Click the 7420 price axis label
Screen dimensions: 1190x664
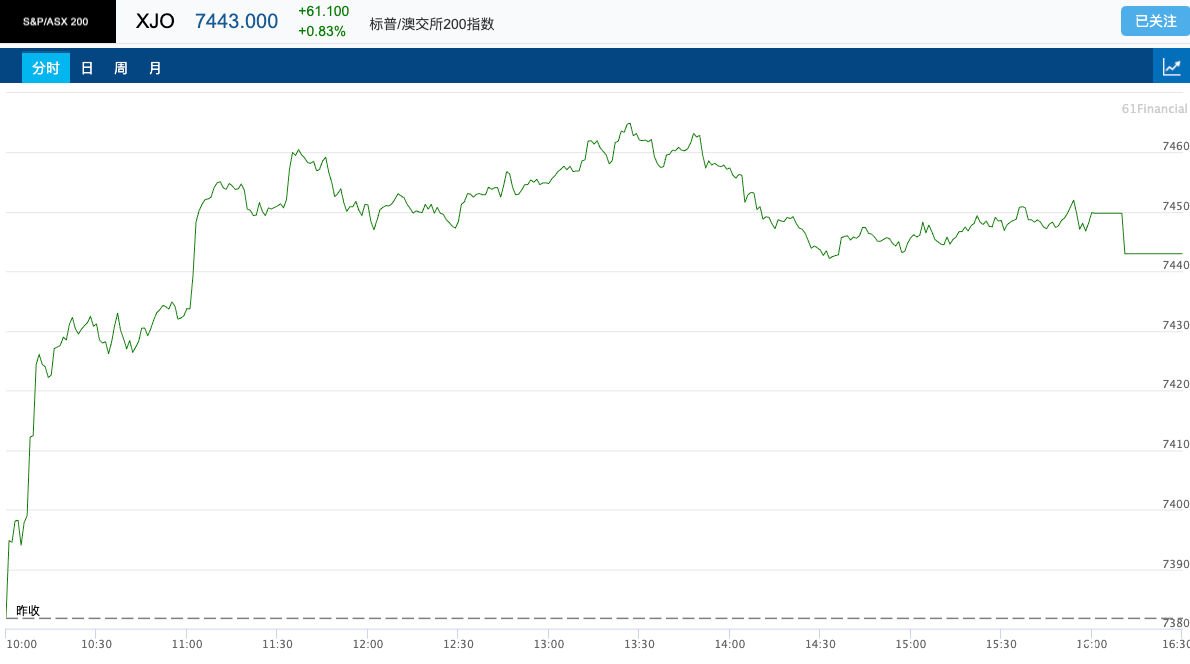(1176, 384)
